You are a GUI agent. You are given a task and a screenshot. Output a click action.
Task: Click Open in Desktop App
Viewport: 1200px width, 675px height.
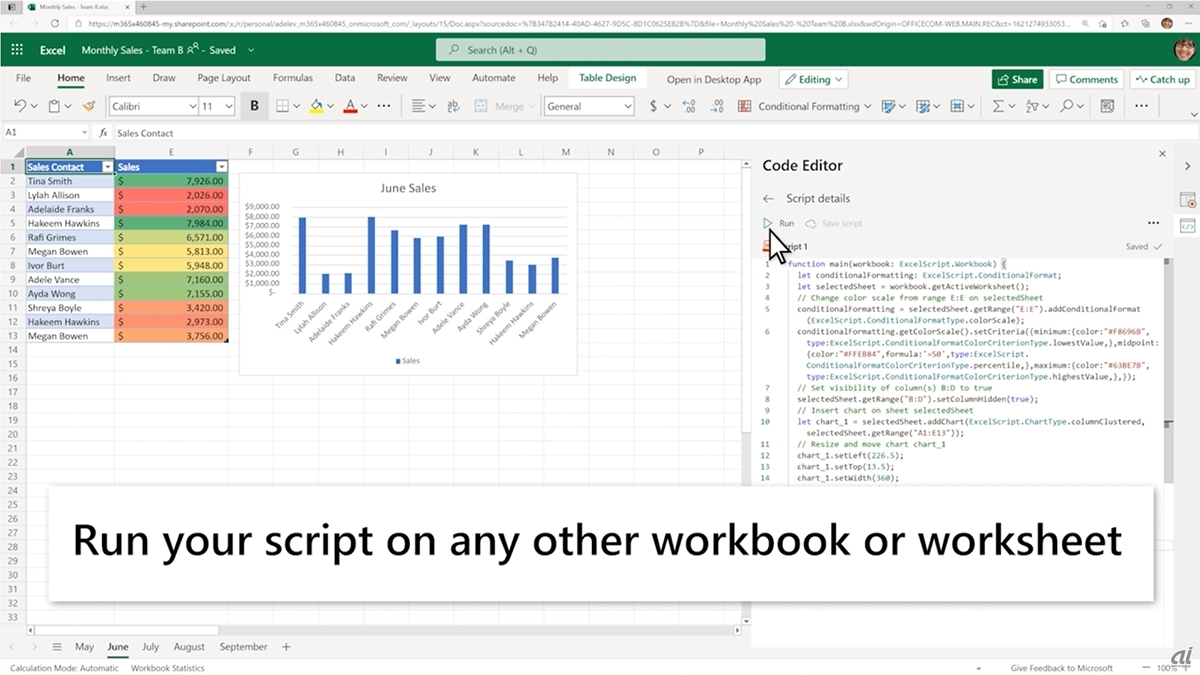point(713,79)
